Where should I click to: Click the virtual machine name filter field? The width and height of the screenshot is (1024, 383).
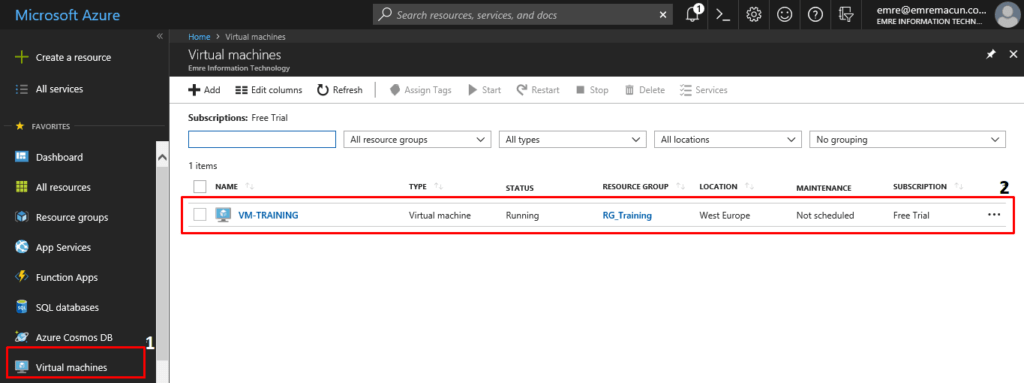[x=262, y=139]
